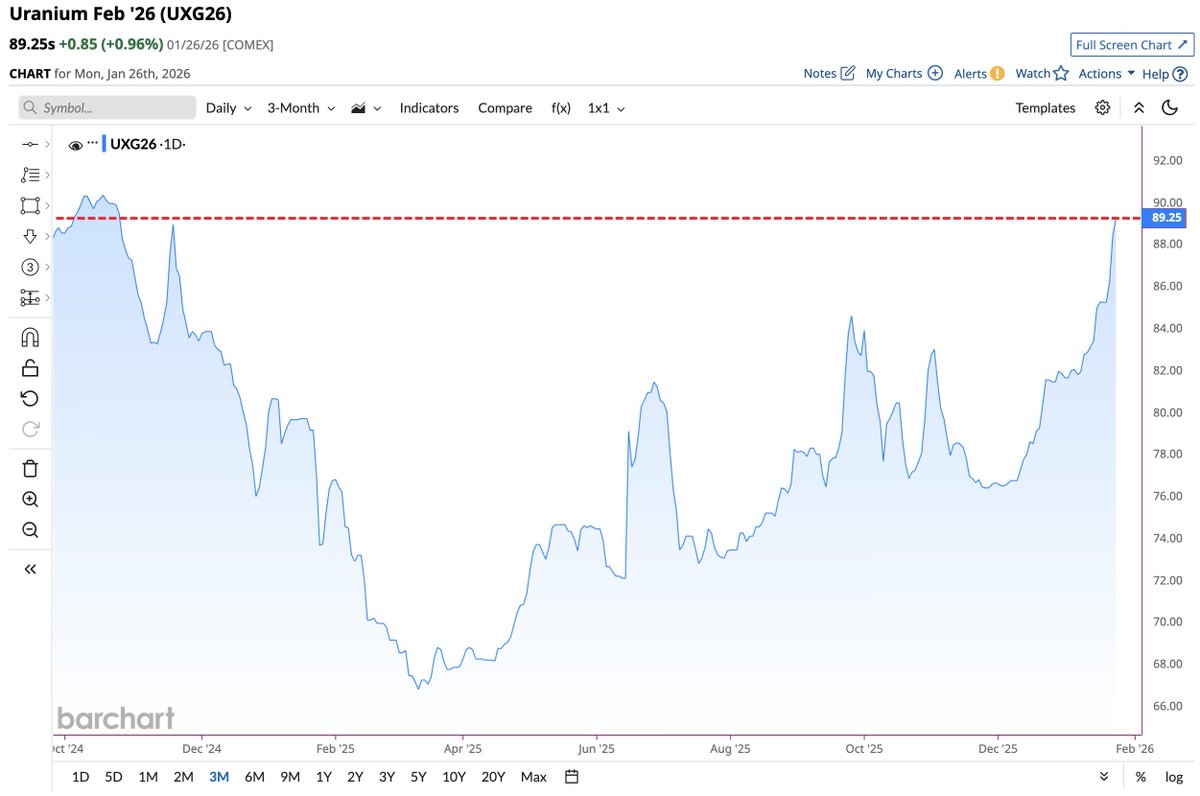Viewport: 1200px width, 796px height.
Task: Select the 6M range
Action: point(254,777)
